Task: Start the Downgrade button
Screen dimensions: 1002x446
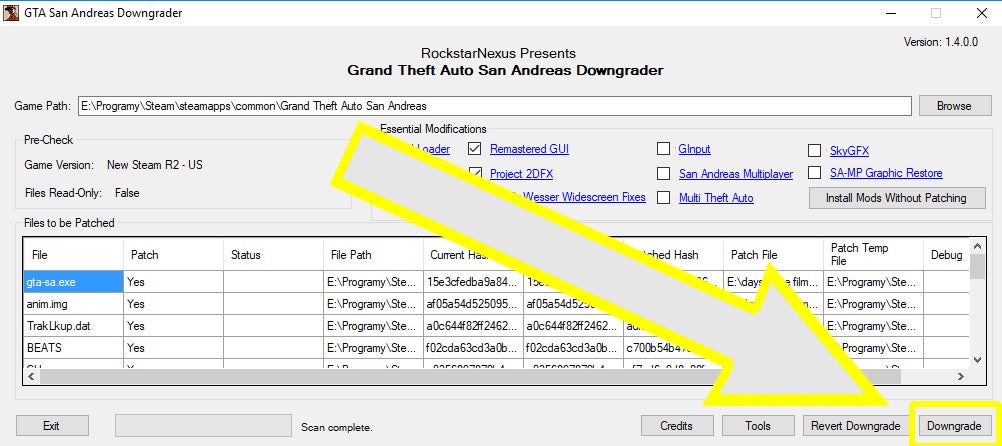Action: [954, 426]
